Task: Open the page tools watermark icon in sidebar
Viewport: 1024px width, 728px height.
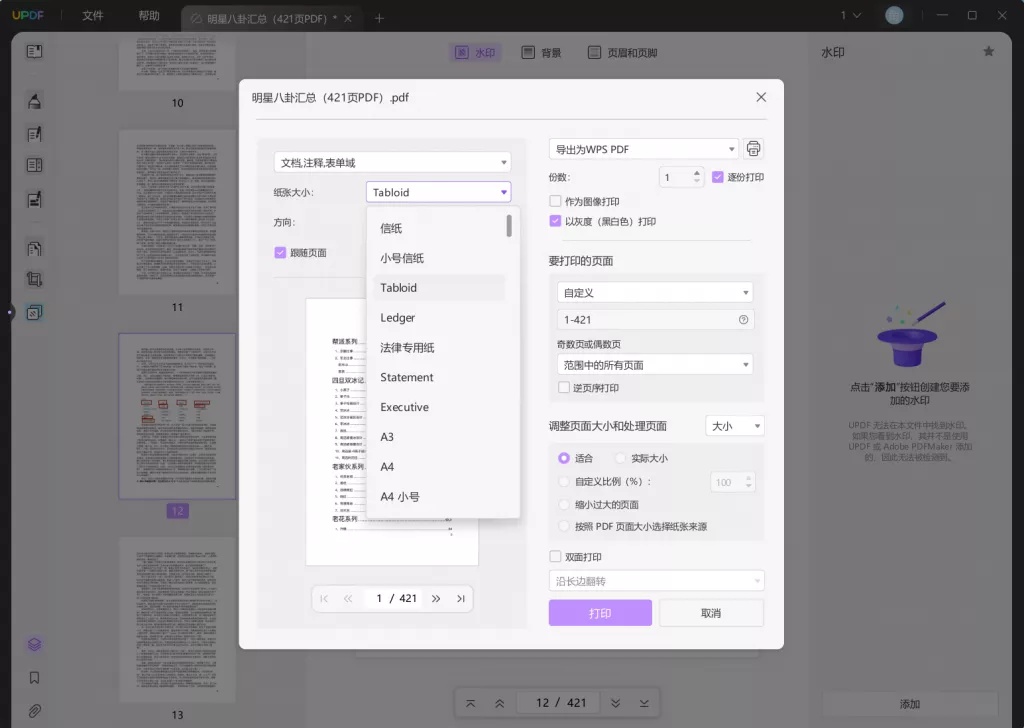Action: tap(34, 313)
